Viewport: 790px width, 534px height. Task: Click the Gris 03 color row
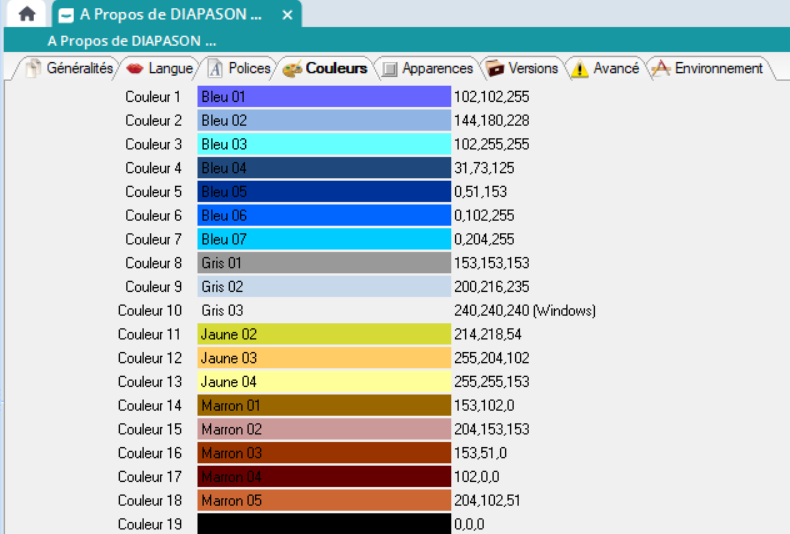[324, 311]
